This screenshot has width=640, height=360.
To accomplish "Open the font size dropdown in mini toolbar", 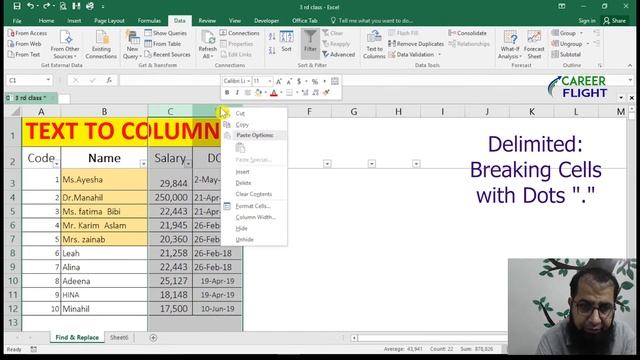I will coord(270,81).
